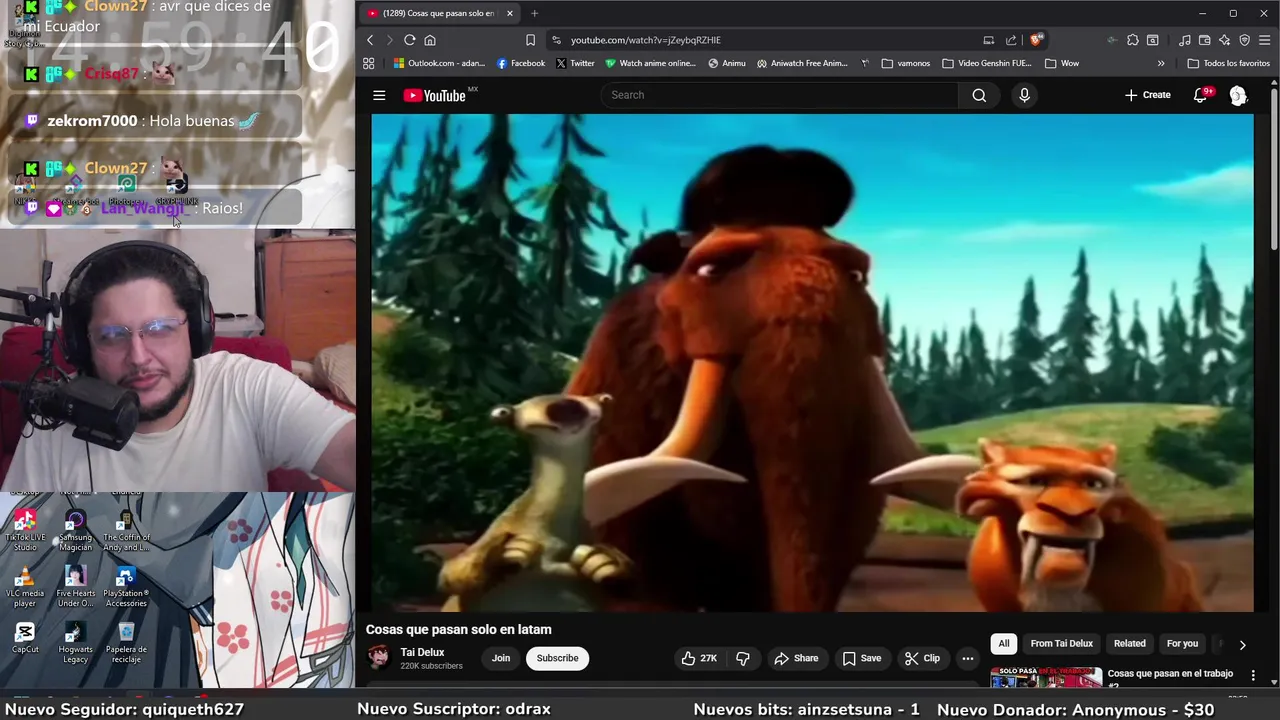Click the YouTube page vertical scrollbar

coord(1274,170)
